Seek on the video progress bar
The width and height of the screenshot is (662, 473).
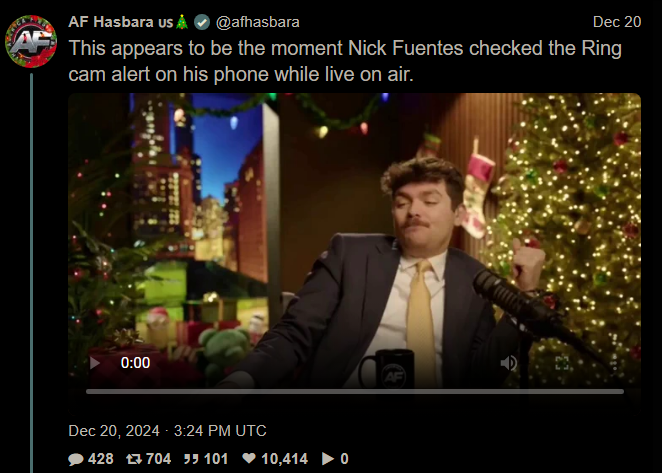coord(355,391)
